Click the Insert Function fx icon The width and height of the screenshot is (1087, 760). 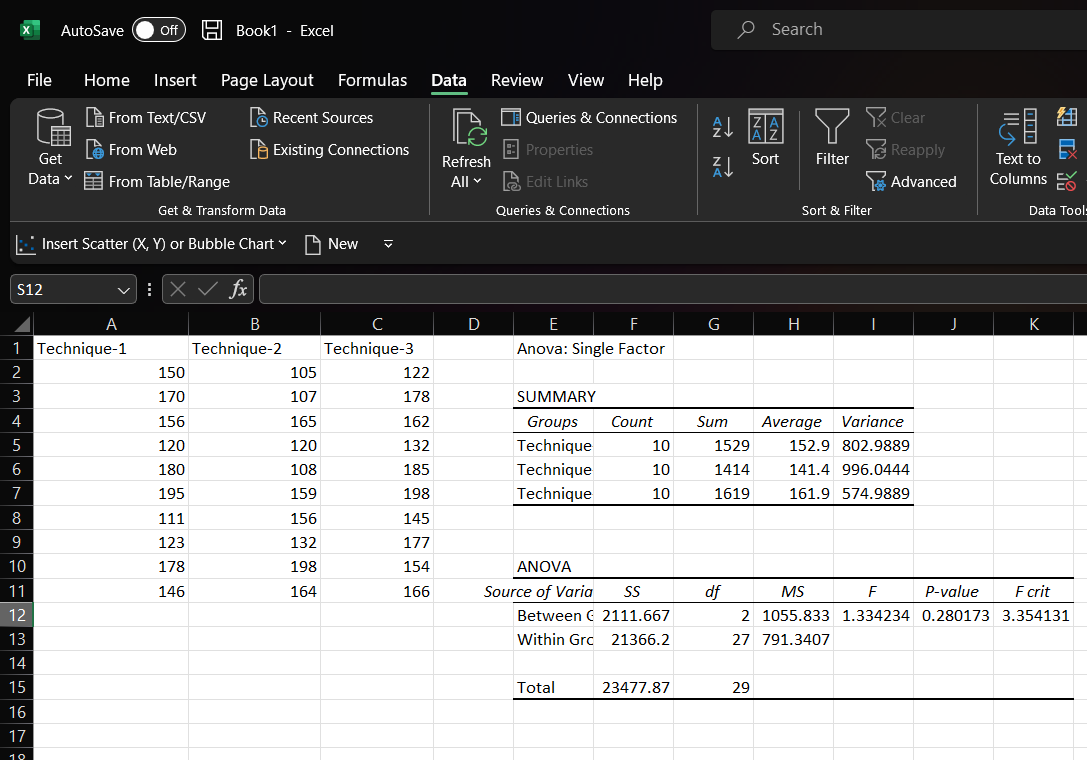point(238,290)
